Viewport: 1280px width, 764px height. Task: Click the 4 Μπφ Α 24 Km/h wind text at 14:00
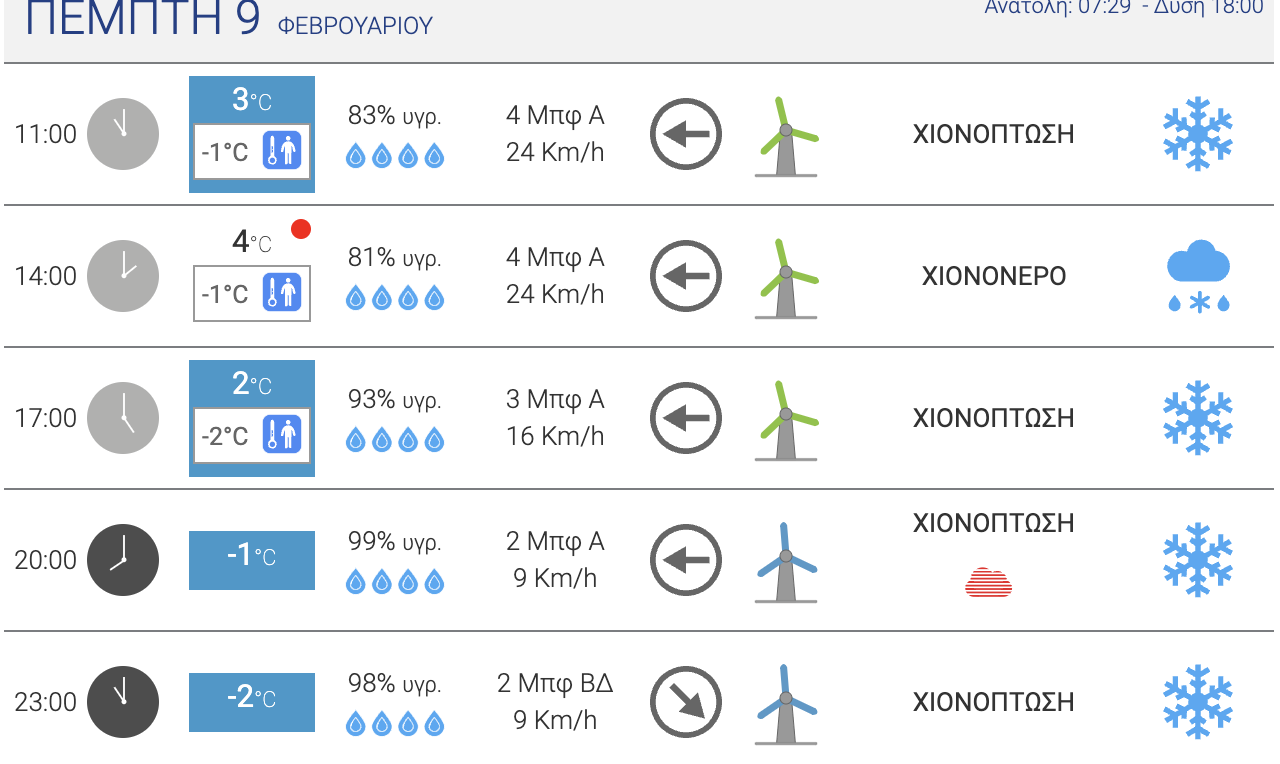(x=555, y=276)
